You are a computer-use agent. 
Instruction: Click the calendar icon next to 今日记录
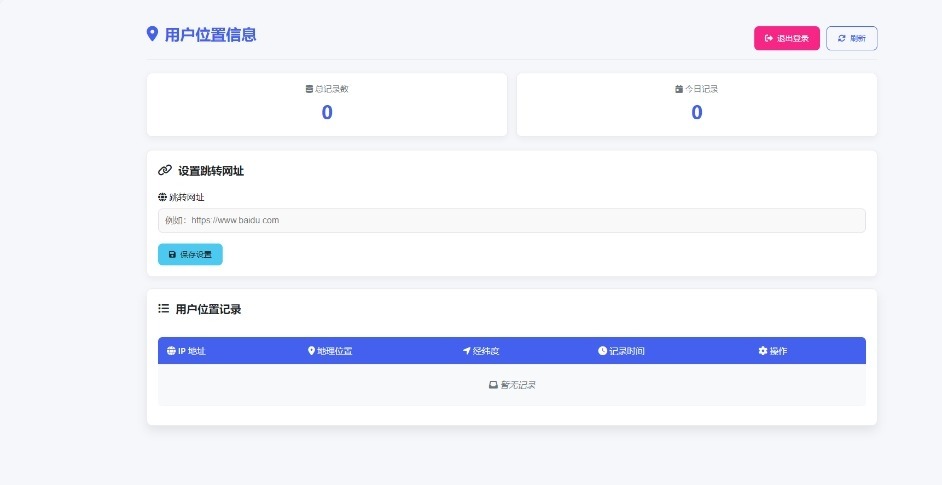(679, 89)
